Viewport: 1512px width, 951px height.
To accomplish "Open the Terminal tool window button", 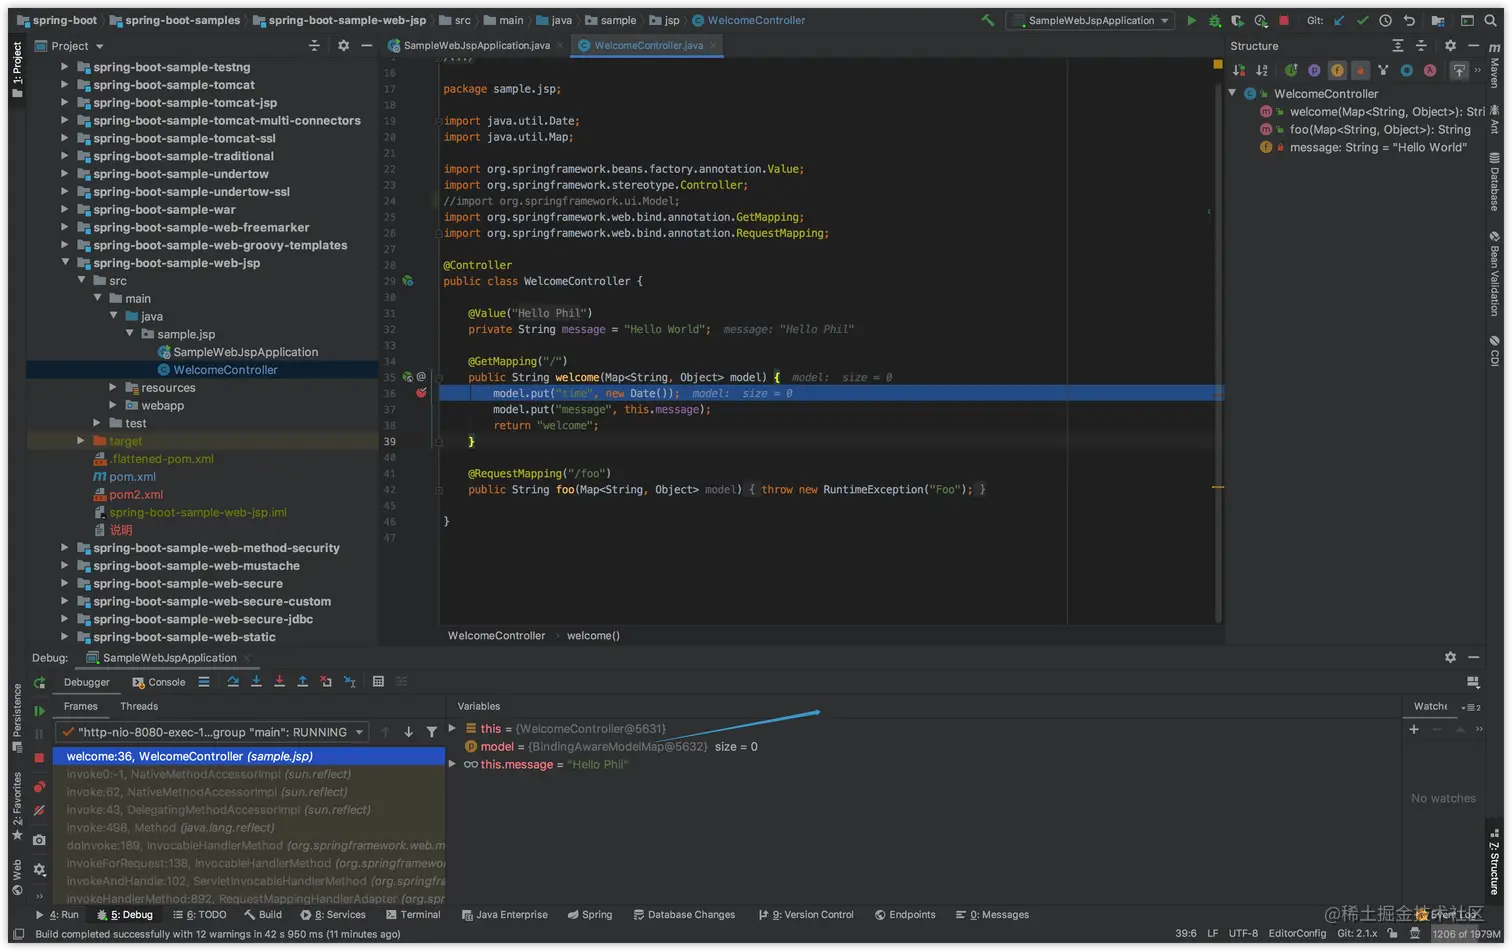I will (x=412, y=915).
